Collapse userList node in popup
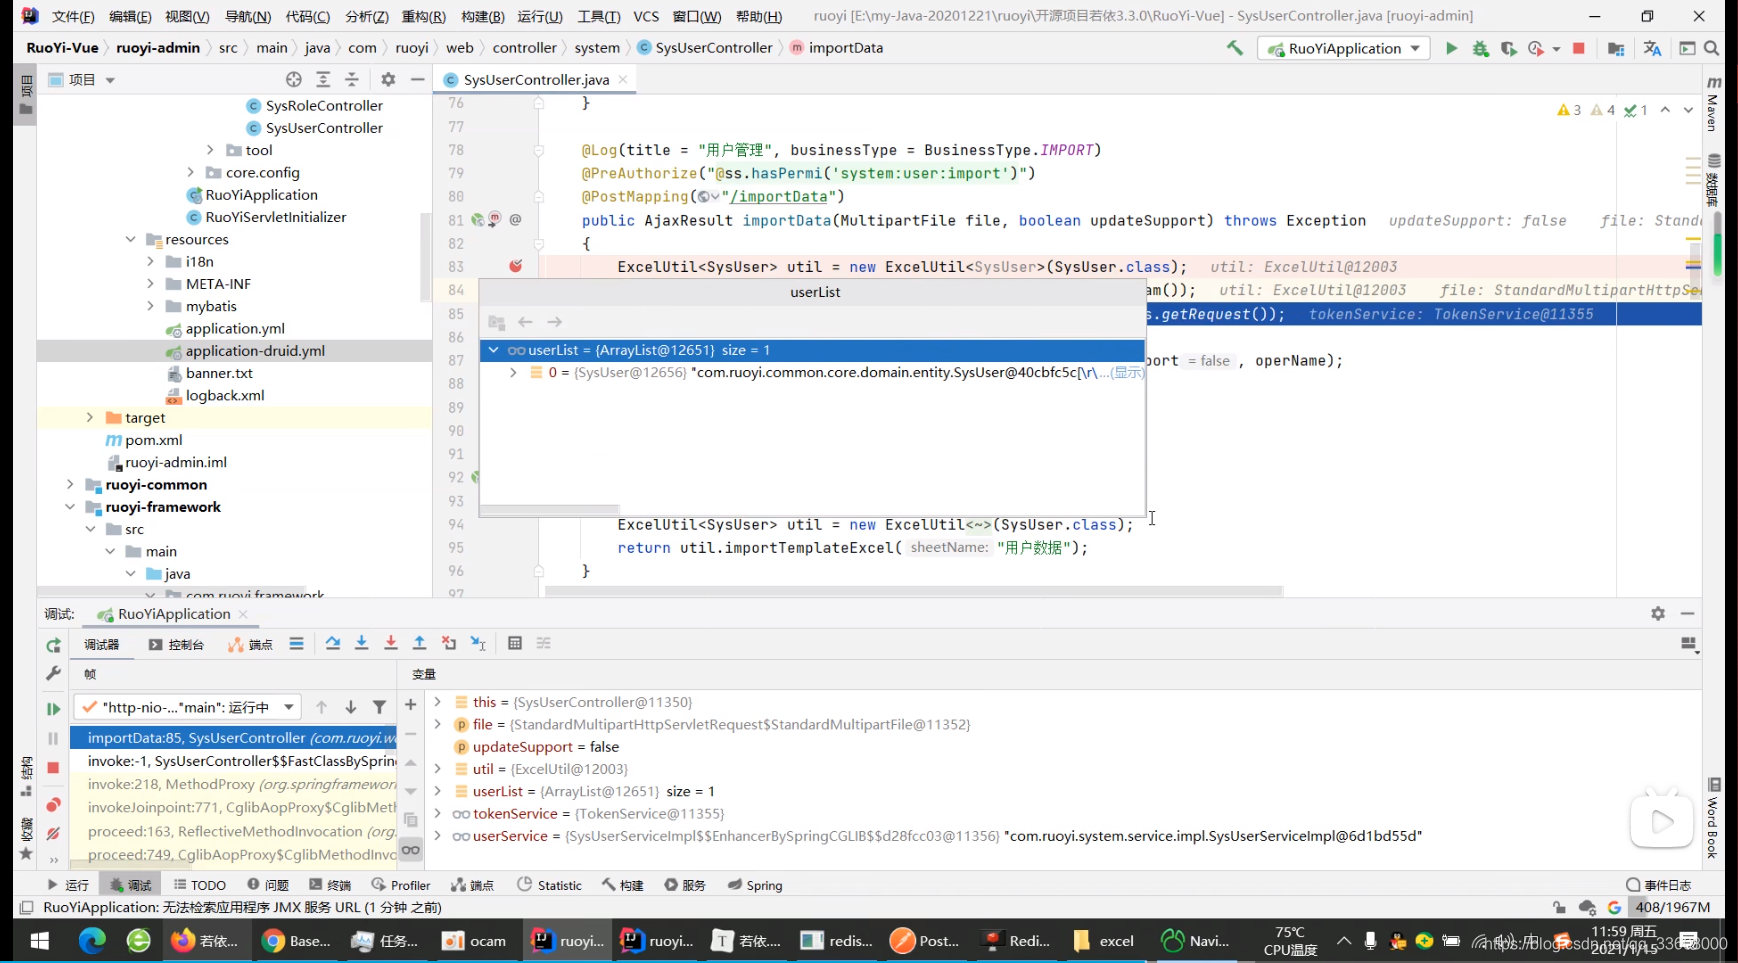The height and width of the screenshot is (963, 1738). 493,350
